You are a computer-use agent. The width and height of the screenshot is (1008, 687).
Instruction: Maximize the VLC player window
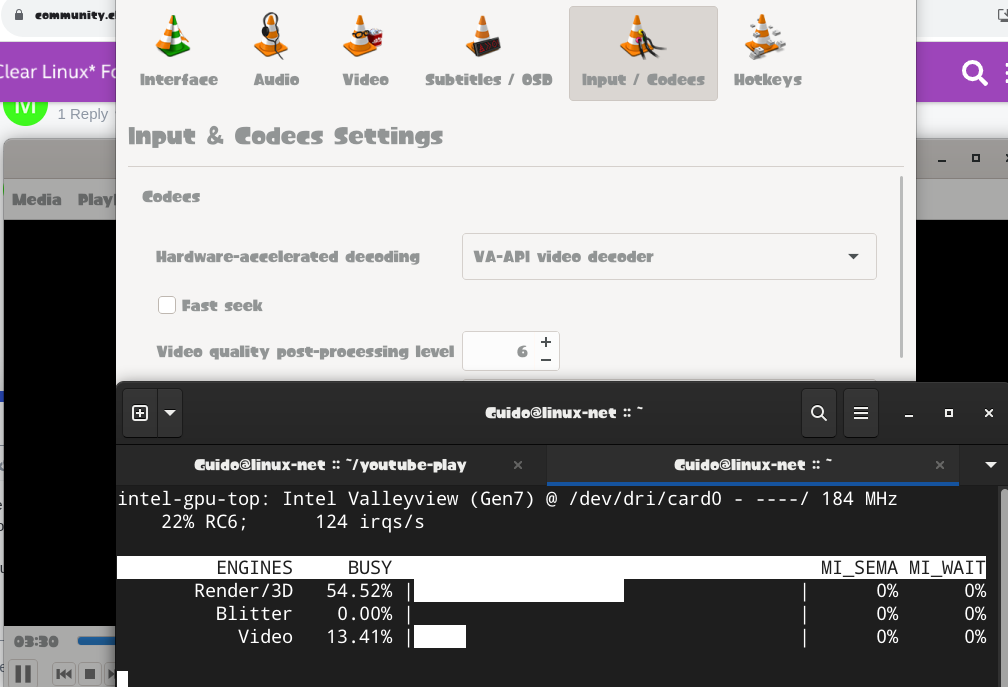click(975, 158)
